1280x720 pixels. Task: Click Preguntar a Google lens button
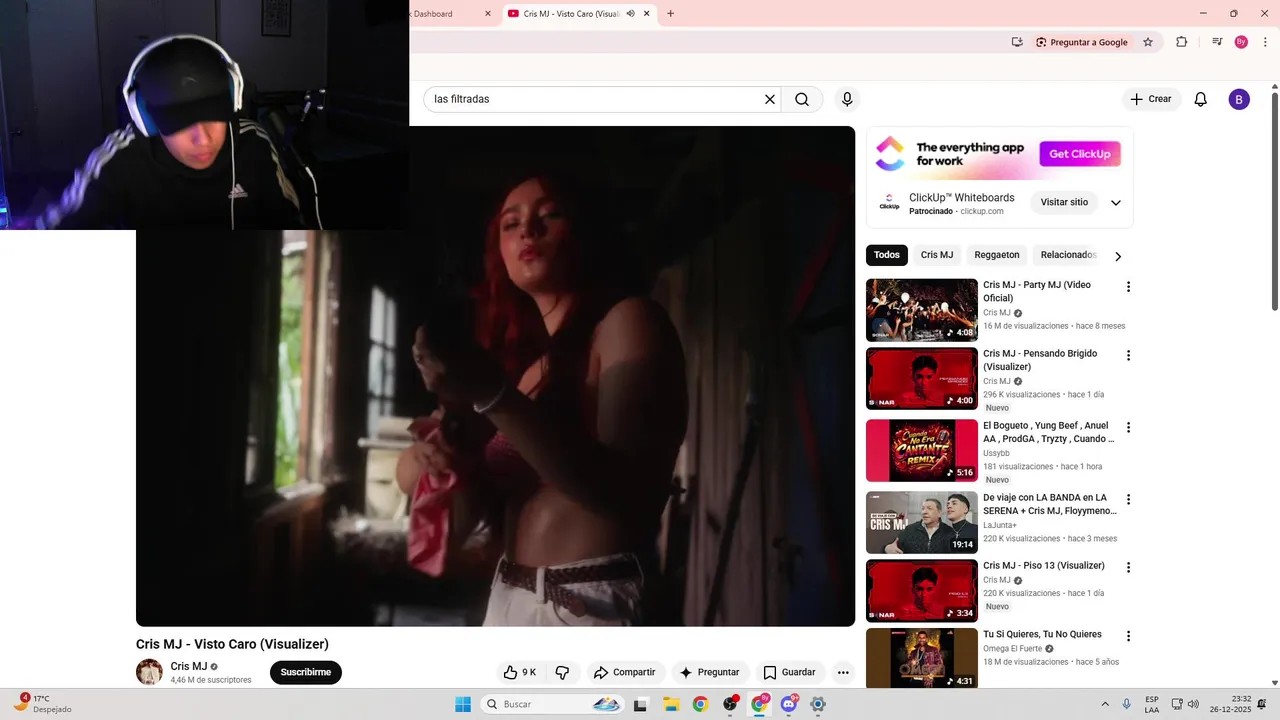pos(1082,42)
